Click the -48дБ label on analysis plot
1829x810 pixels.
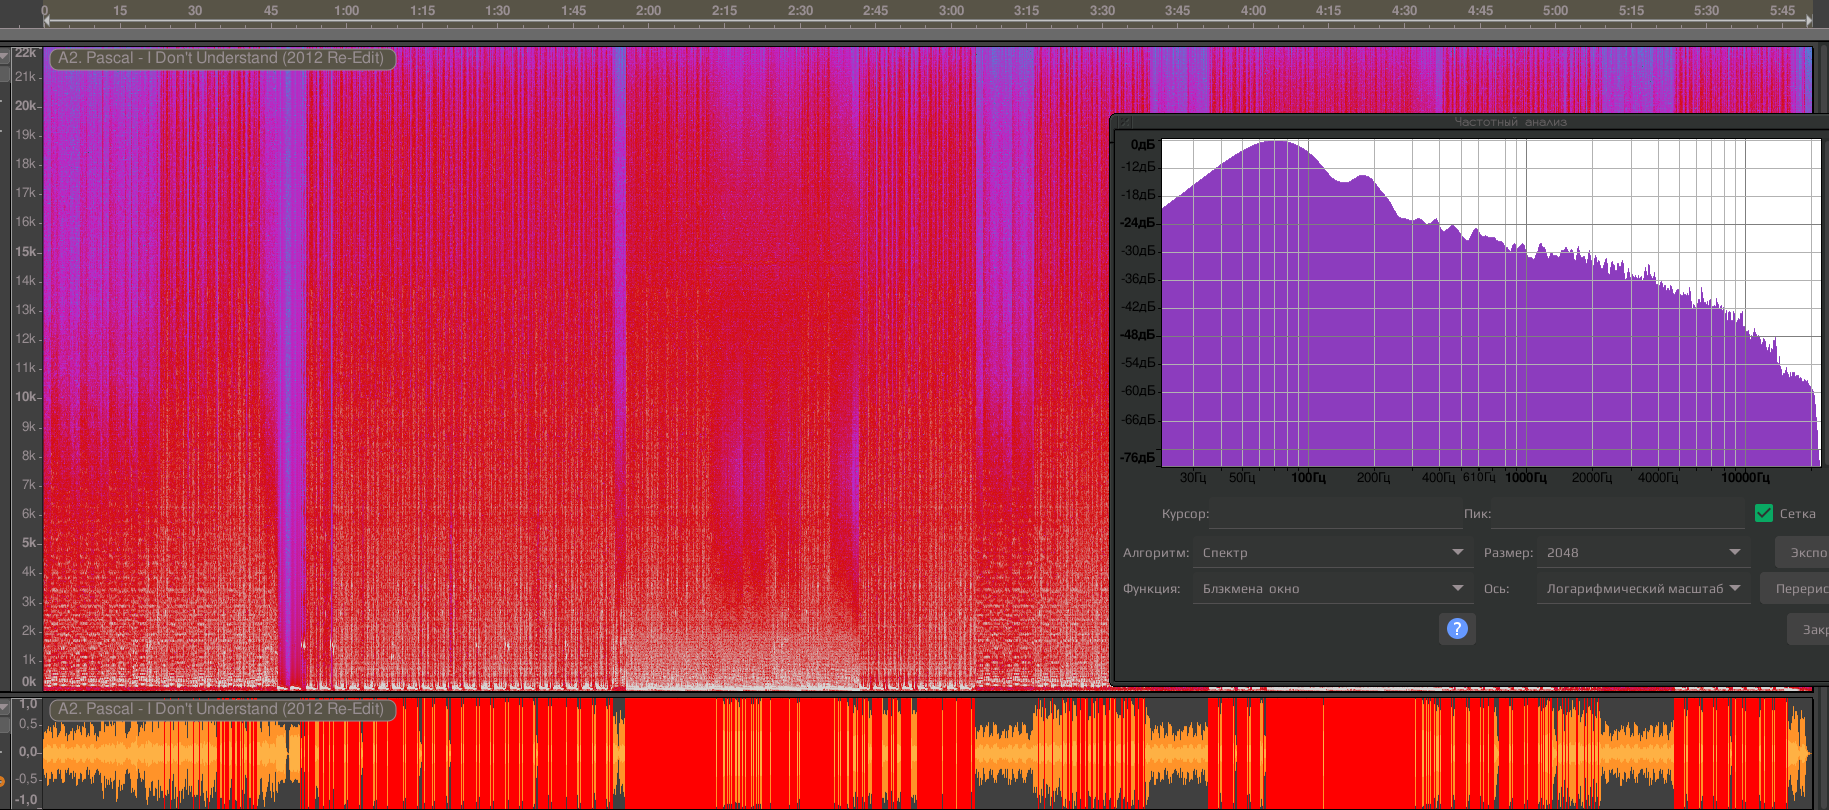(x=1138, y=334)
